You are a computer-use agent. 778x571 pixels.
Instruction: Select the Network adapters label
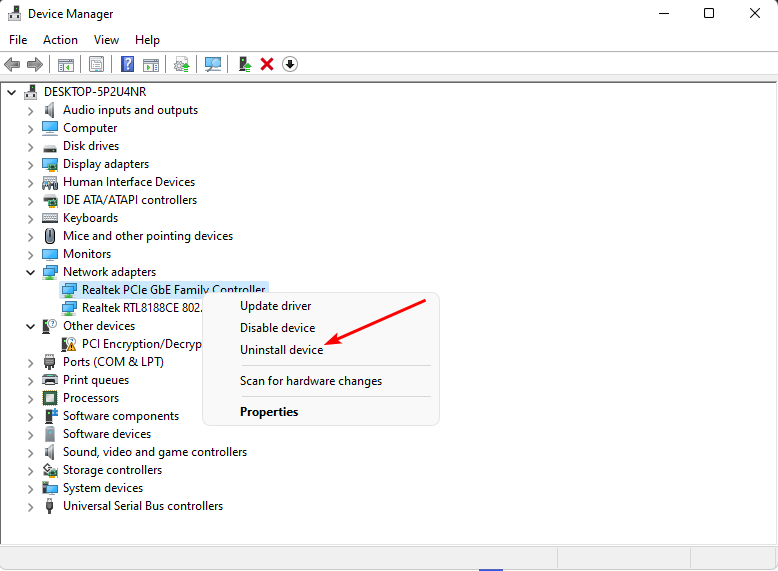[109, 272]
